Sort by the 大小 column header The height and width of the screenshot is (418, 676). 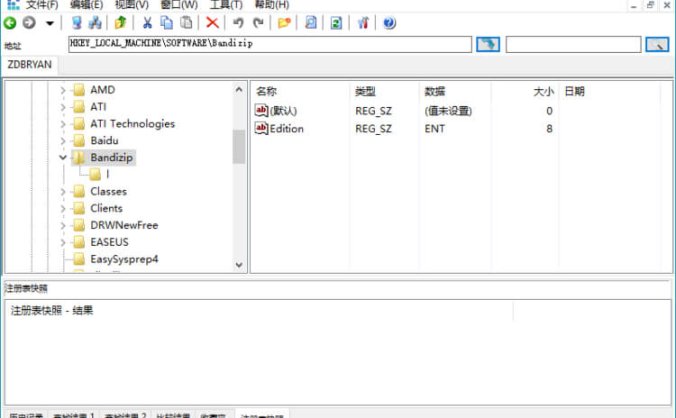click(x=543, y=91)
